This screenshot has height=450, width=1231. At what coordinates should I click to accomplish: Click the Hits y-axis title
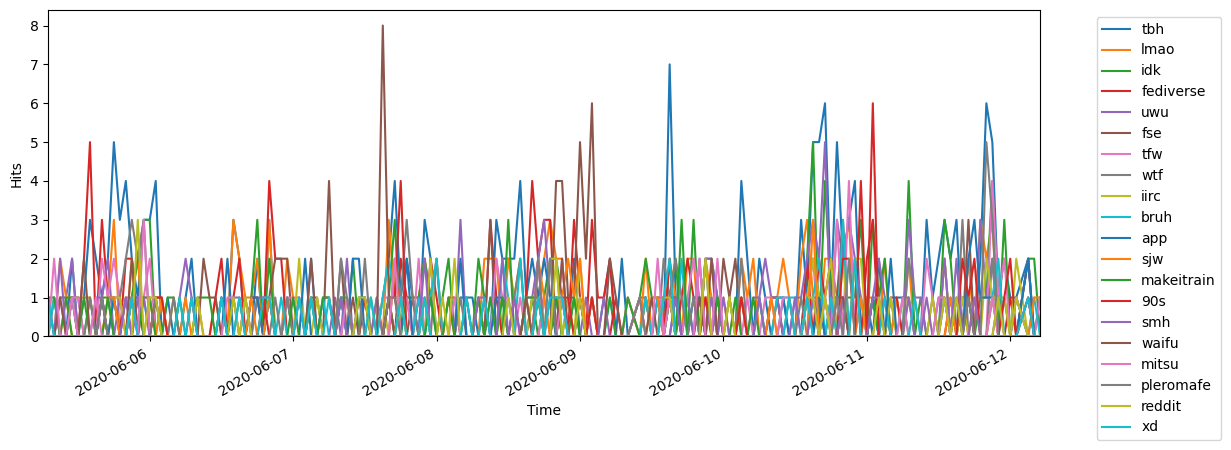click(x=16, y=174)
